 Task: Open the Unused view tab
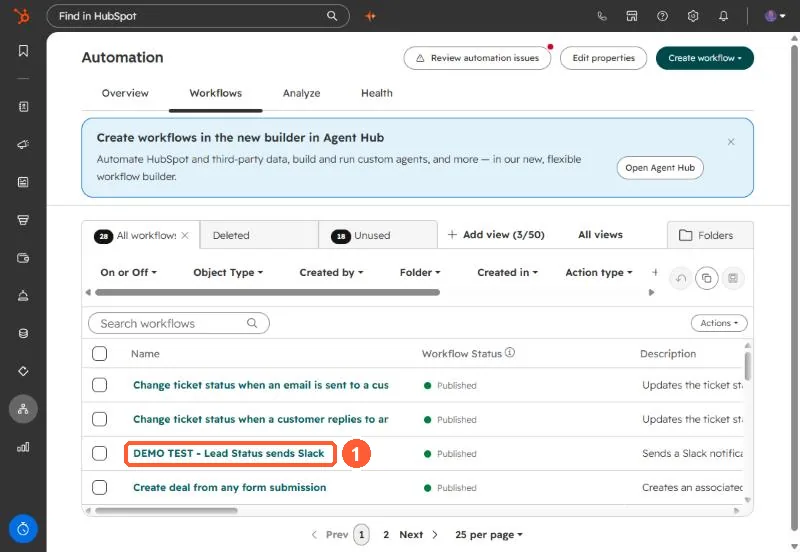tap(378, 235)
